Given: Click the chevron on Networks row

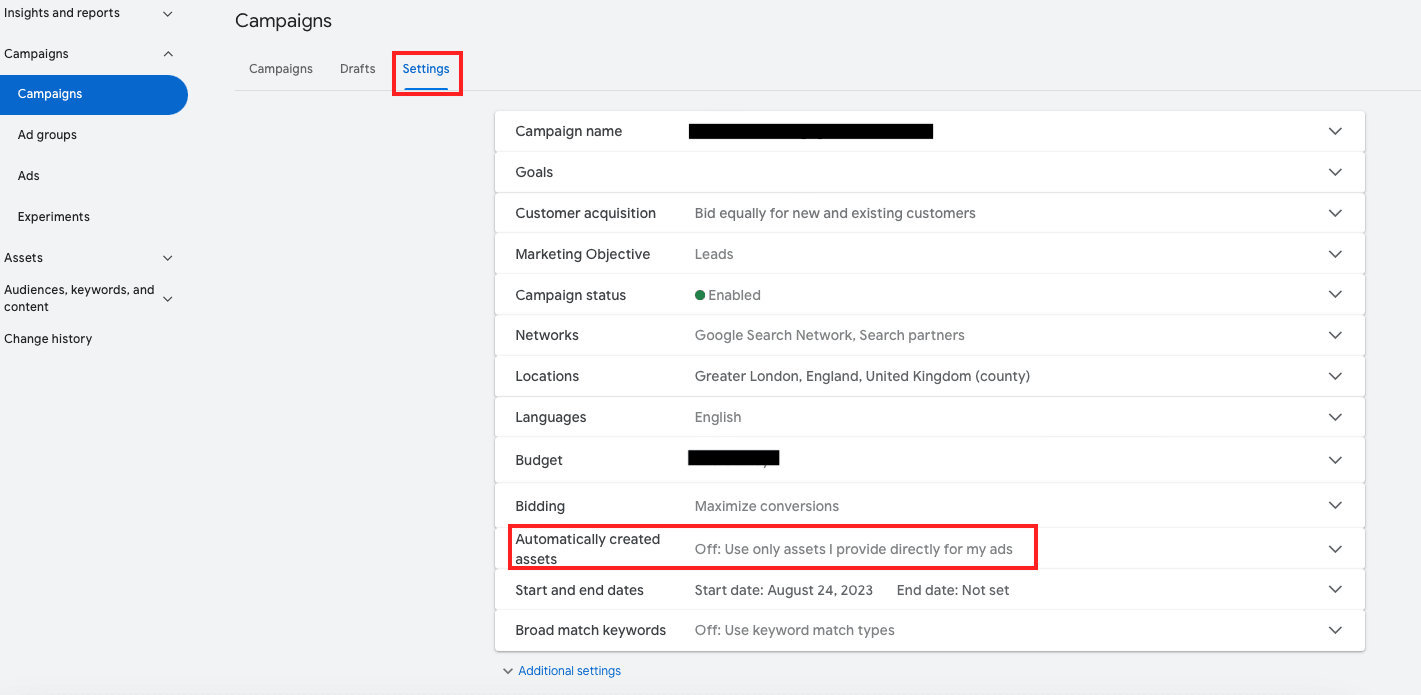Looking at the screenshot, I should click(x=1334, y=335).
